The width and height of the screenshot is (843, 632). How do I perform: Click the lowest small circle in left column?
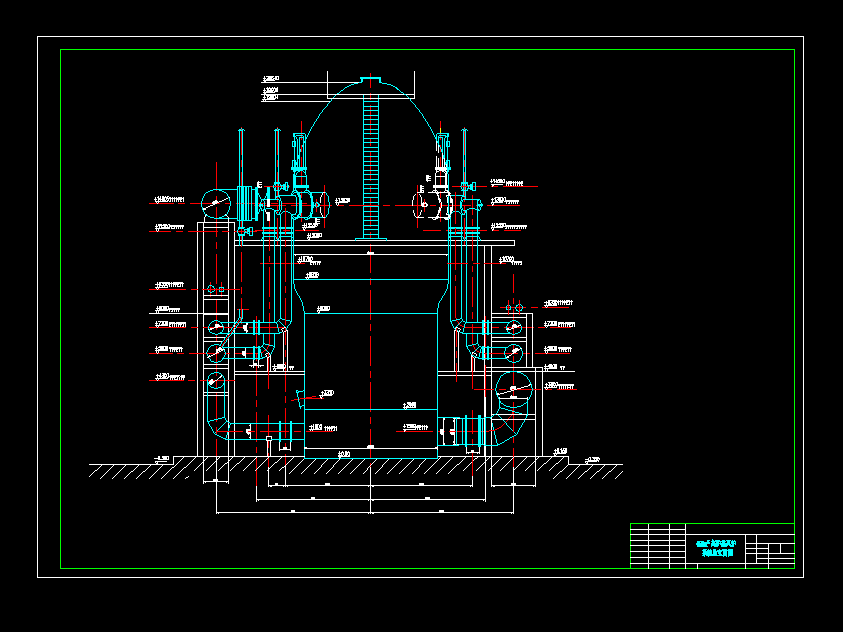215,380
